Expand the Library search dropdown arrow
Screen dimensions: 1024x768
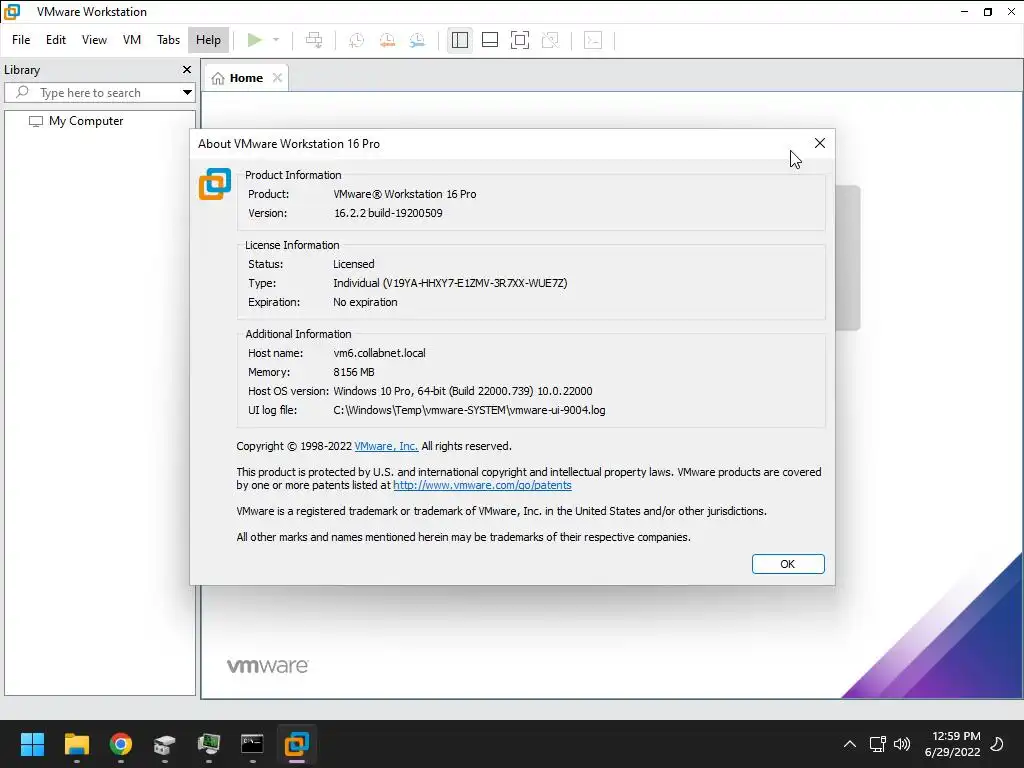[x=187, y=93]
